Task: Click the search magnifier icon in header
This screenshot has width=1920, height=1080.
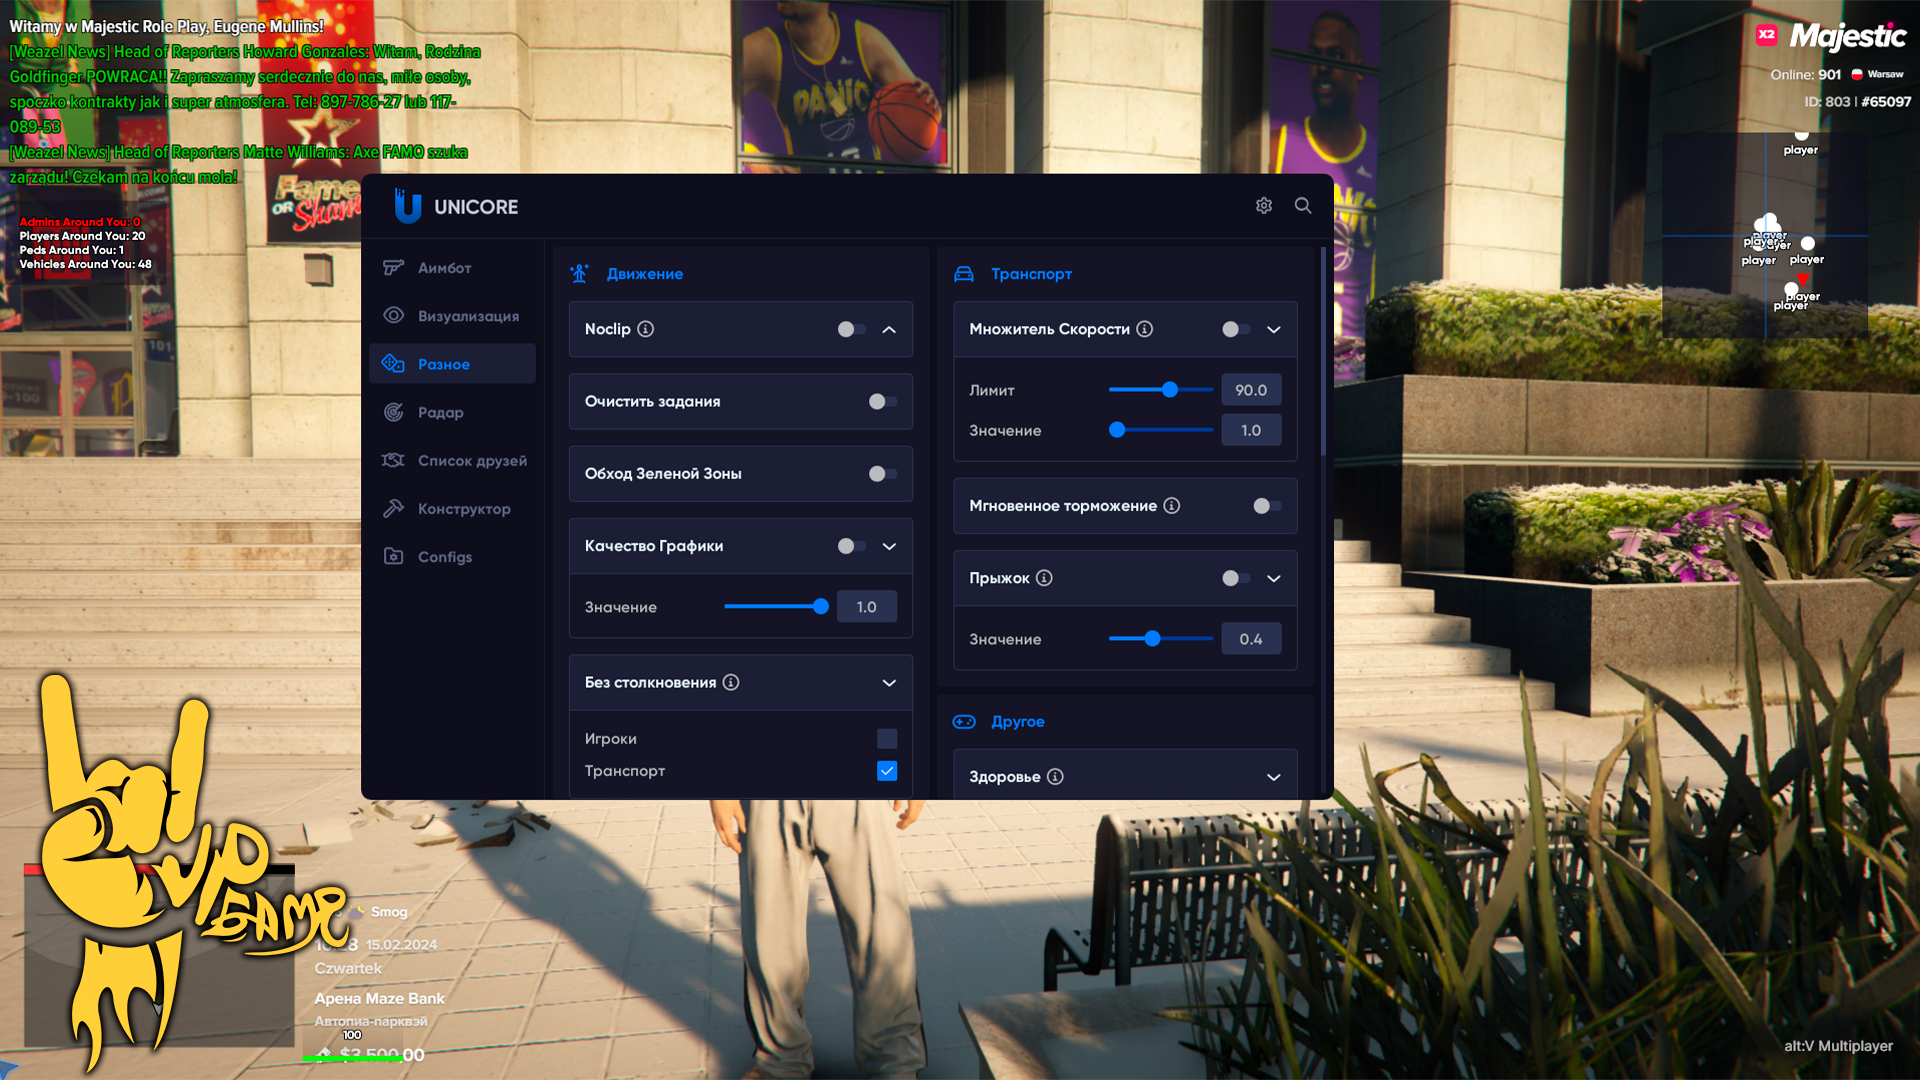Action: (1303, 205)
